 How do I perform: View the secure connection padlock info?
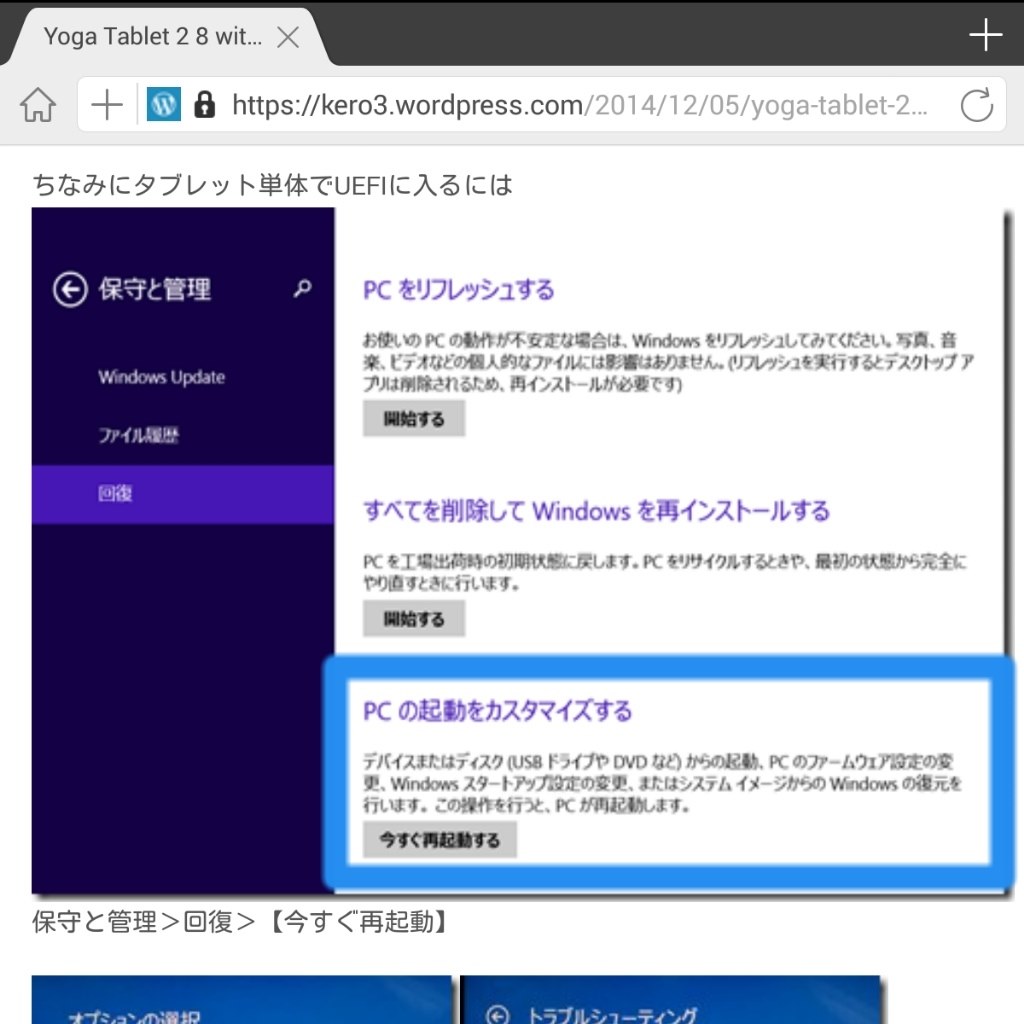pyautogui.click(x=204, y=104)
